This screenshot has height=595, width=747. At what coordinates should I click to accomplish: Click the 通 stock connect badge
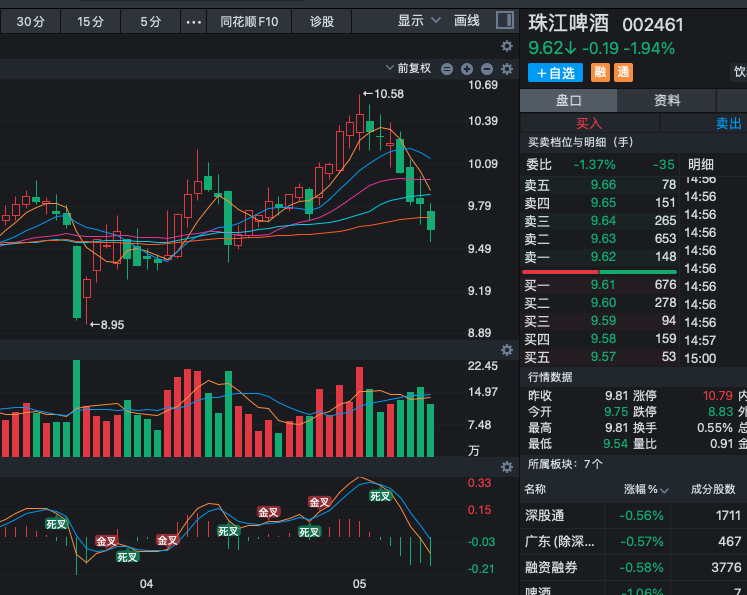(624, 73)
